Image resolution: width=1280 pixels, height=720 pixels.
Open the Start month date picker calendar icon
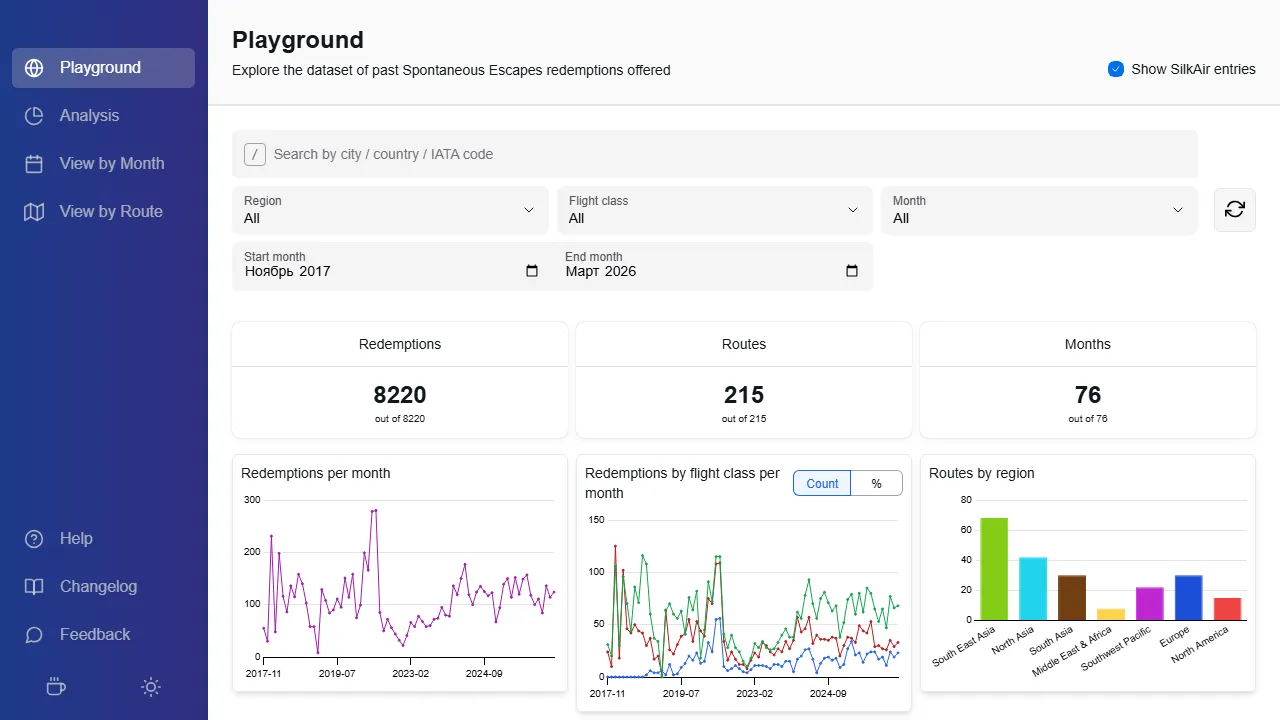pos(531,271)
